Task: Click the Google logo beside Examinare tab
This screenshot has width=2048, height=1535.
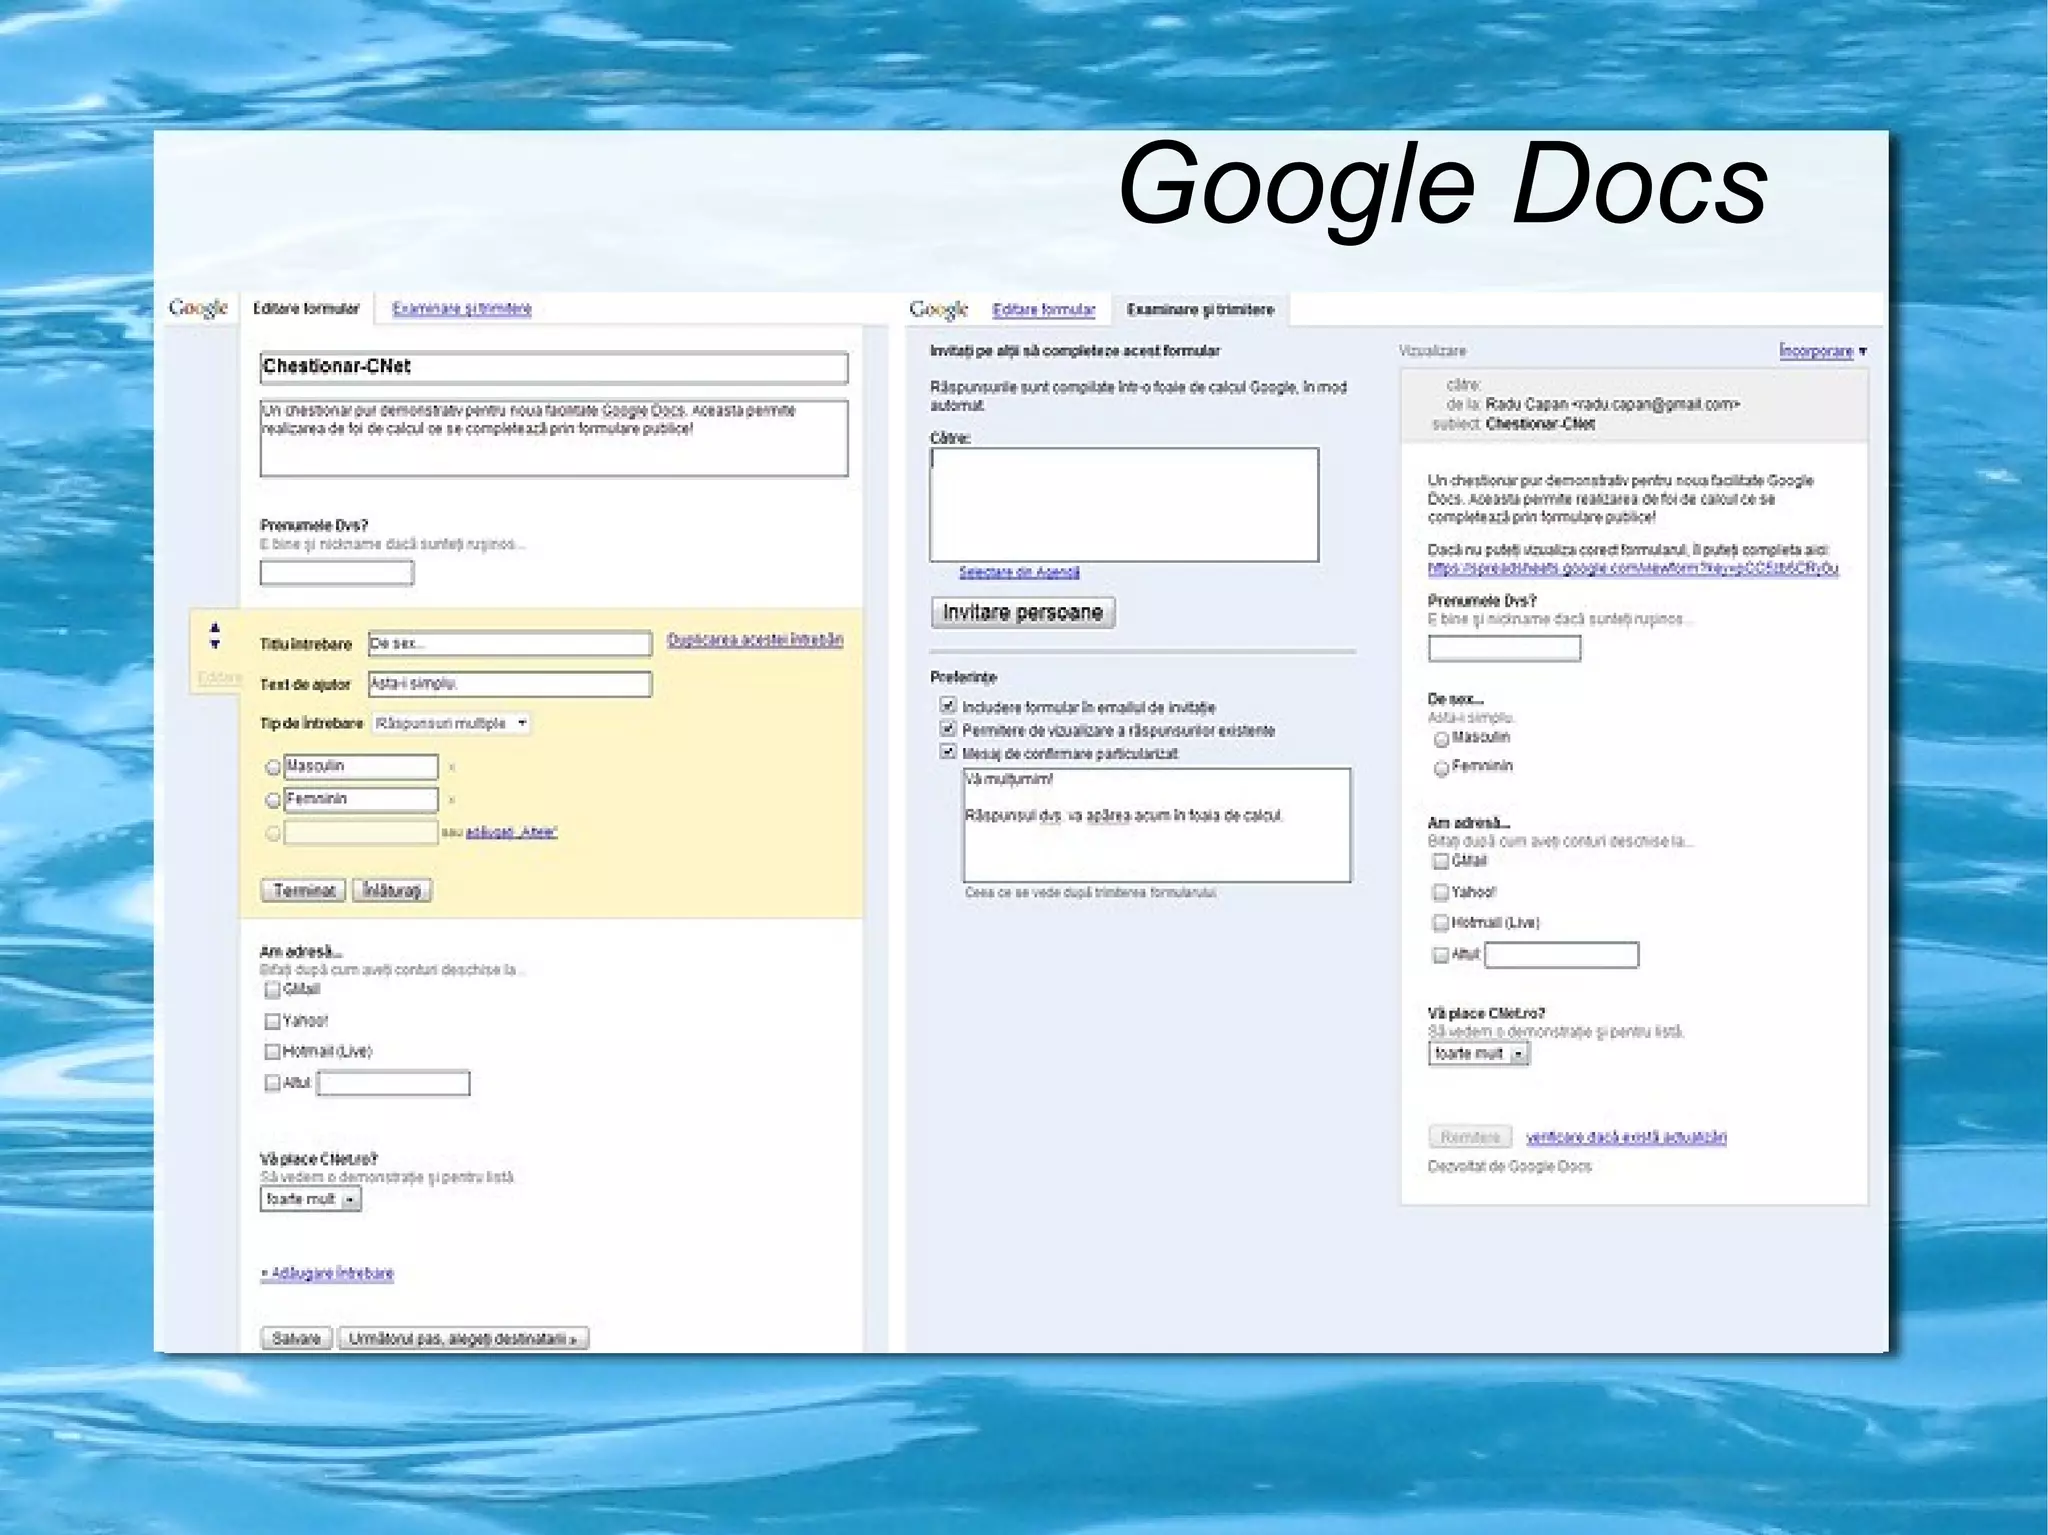Action: 938,310
